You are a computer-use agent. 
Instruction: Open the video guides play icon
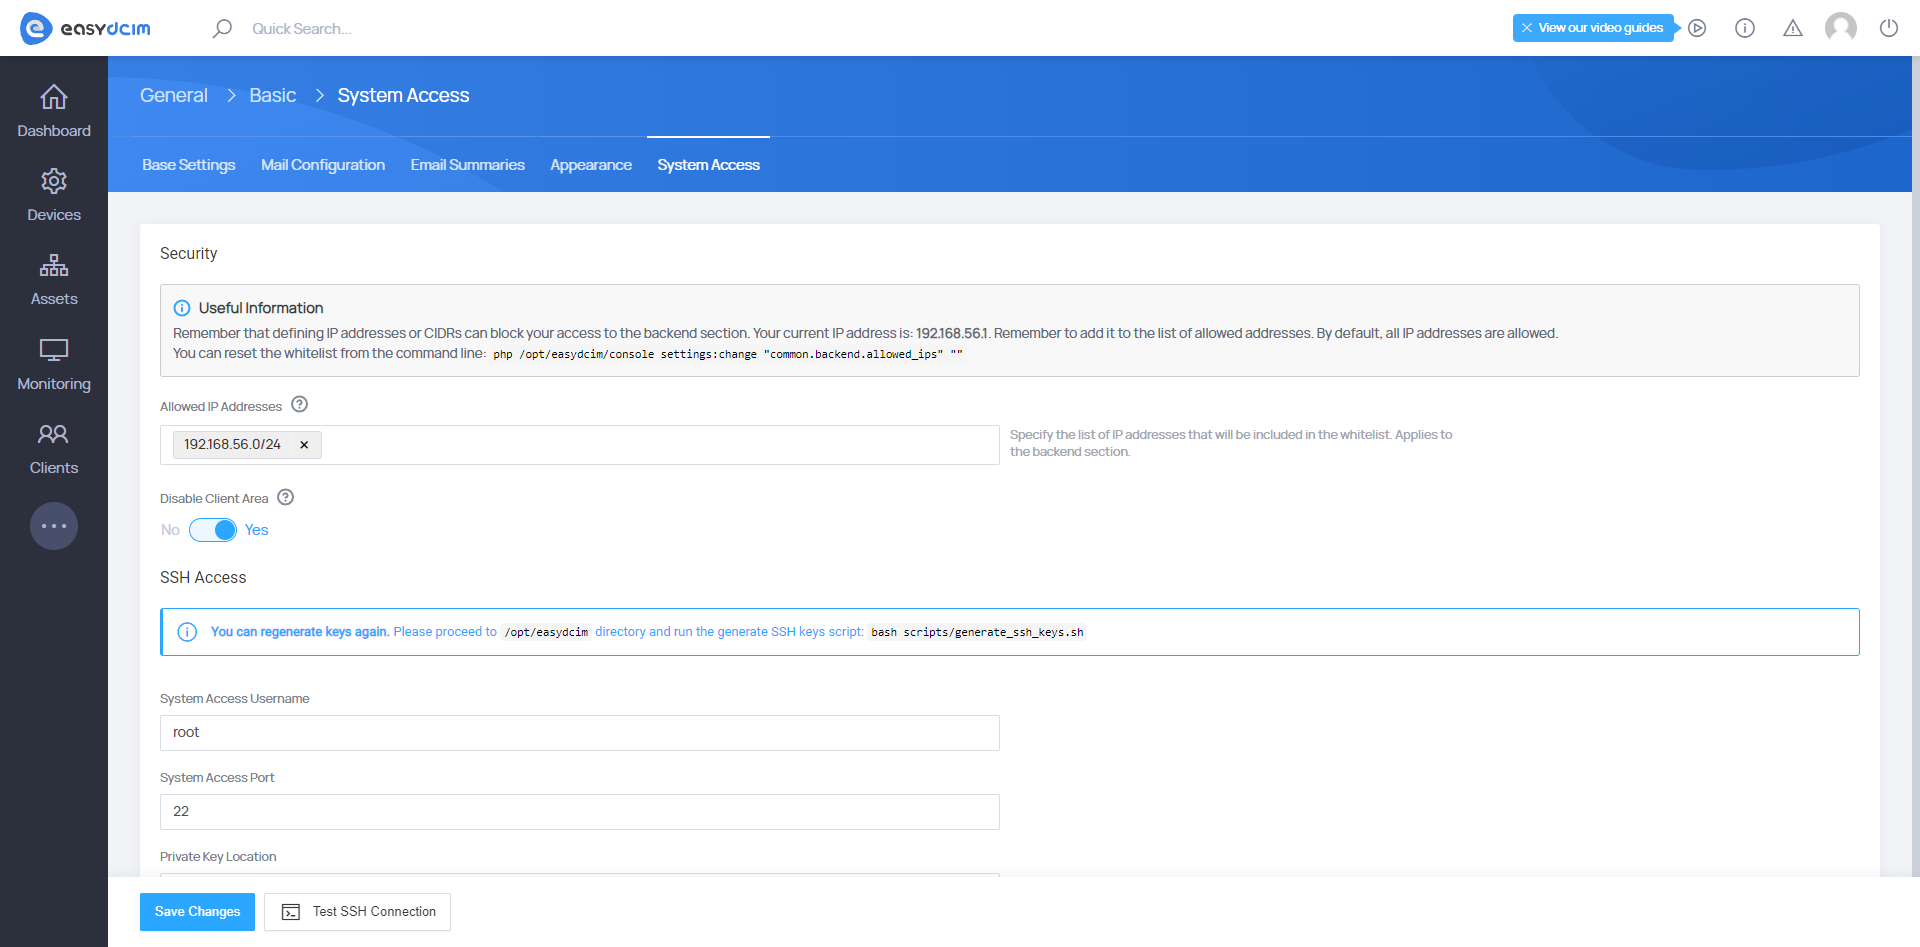click(x=1697, y=28)
